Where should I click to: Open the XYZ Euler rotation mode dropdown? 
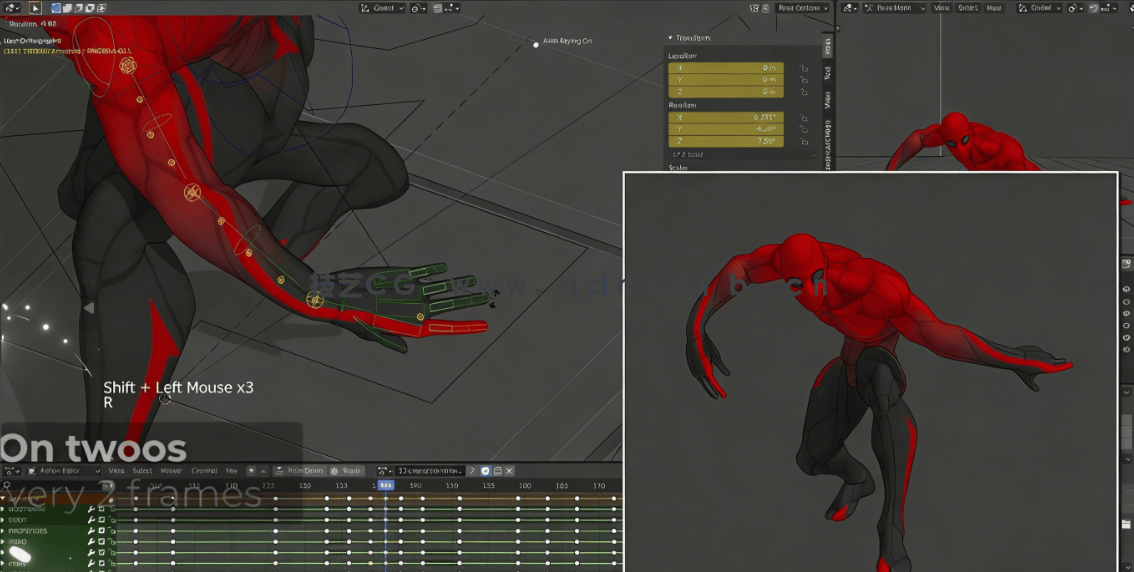tap(743, 155)
